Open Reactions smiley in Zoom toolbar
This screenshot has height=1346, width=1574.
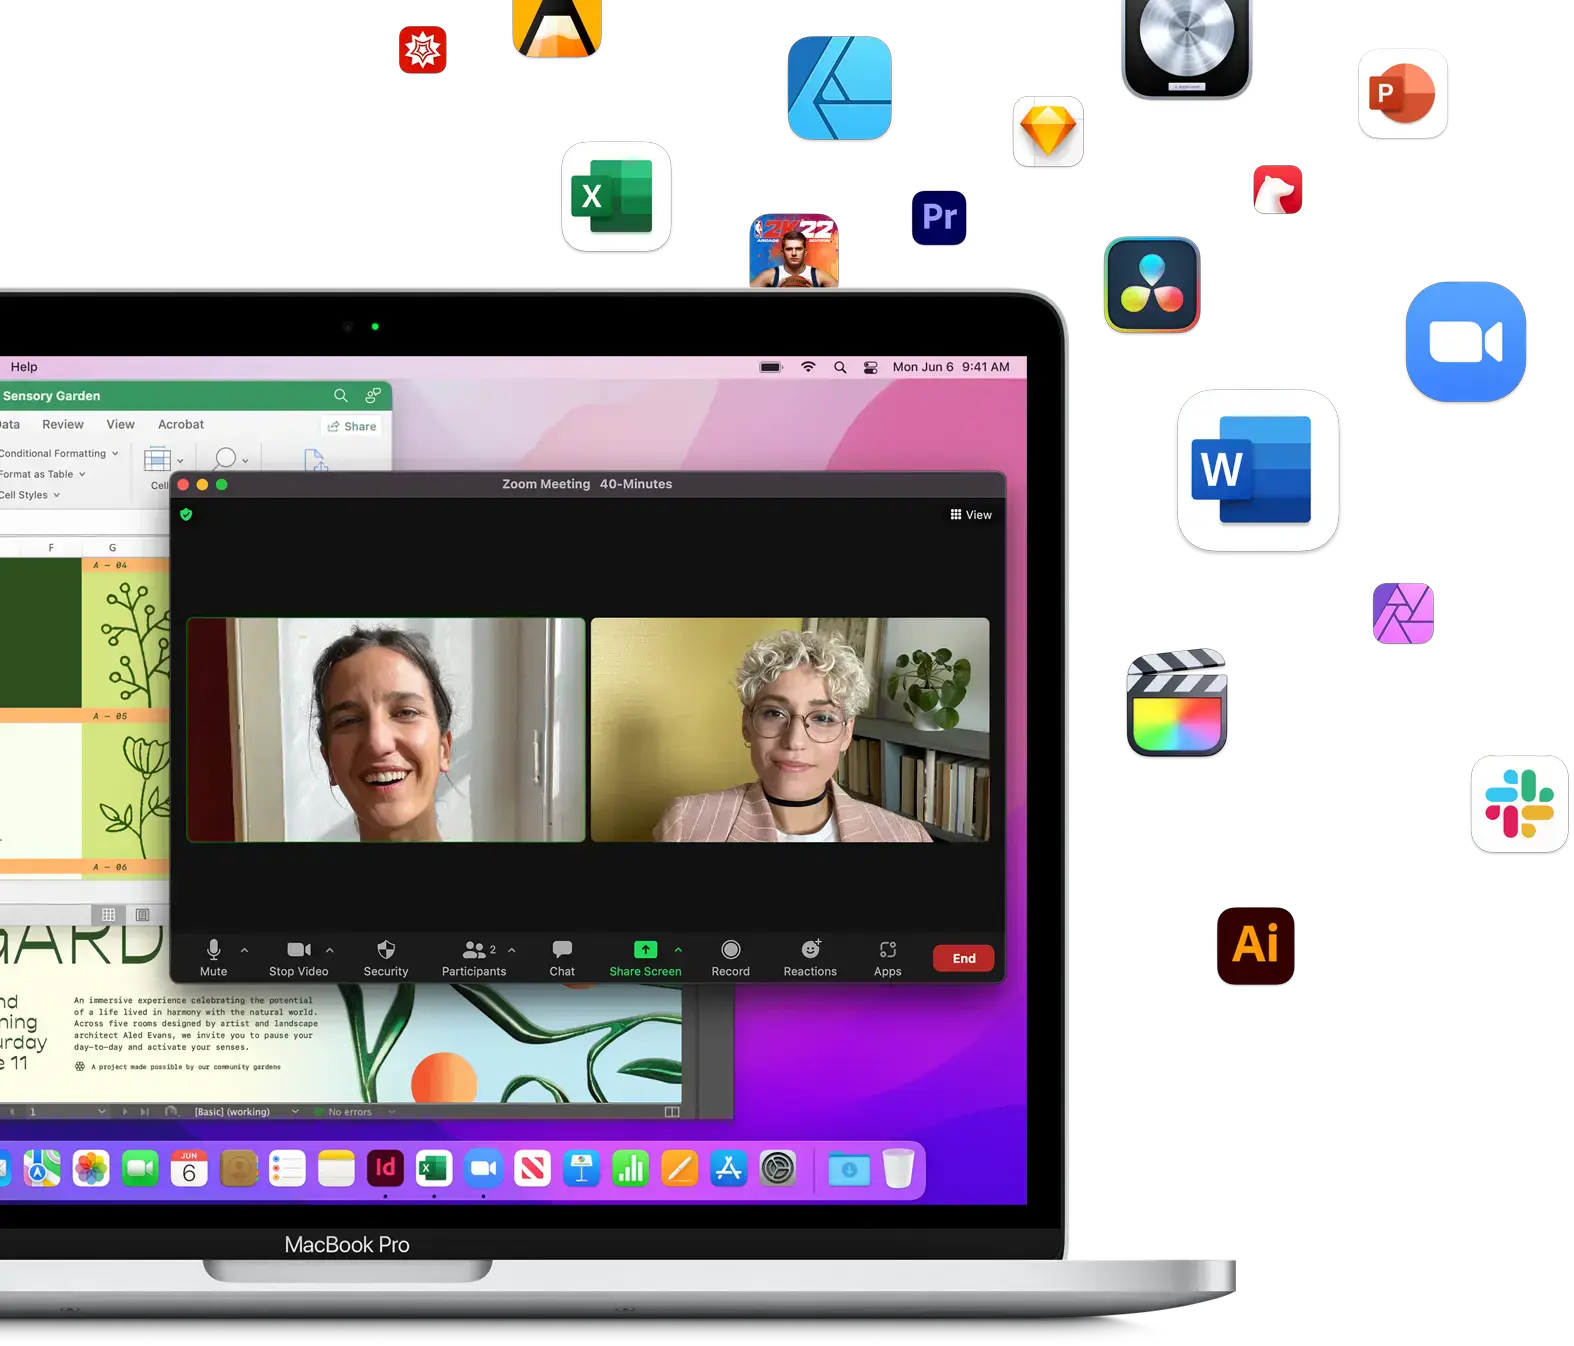[x=811, y=949]
